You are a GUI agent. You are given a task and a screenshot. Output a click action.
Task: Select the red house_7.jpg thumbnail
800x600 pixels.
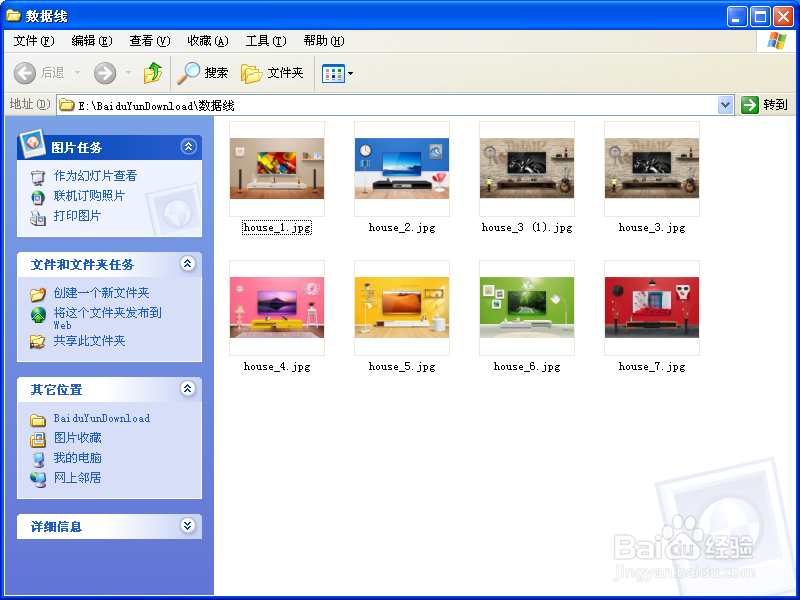point(652,308)
